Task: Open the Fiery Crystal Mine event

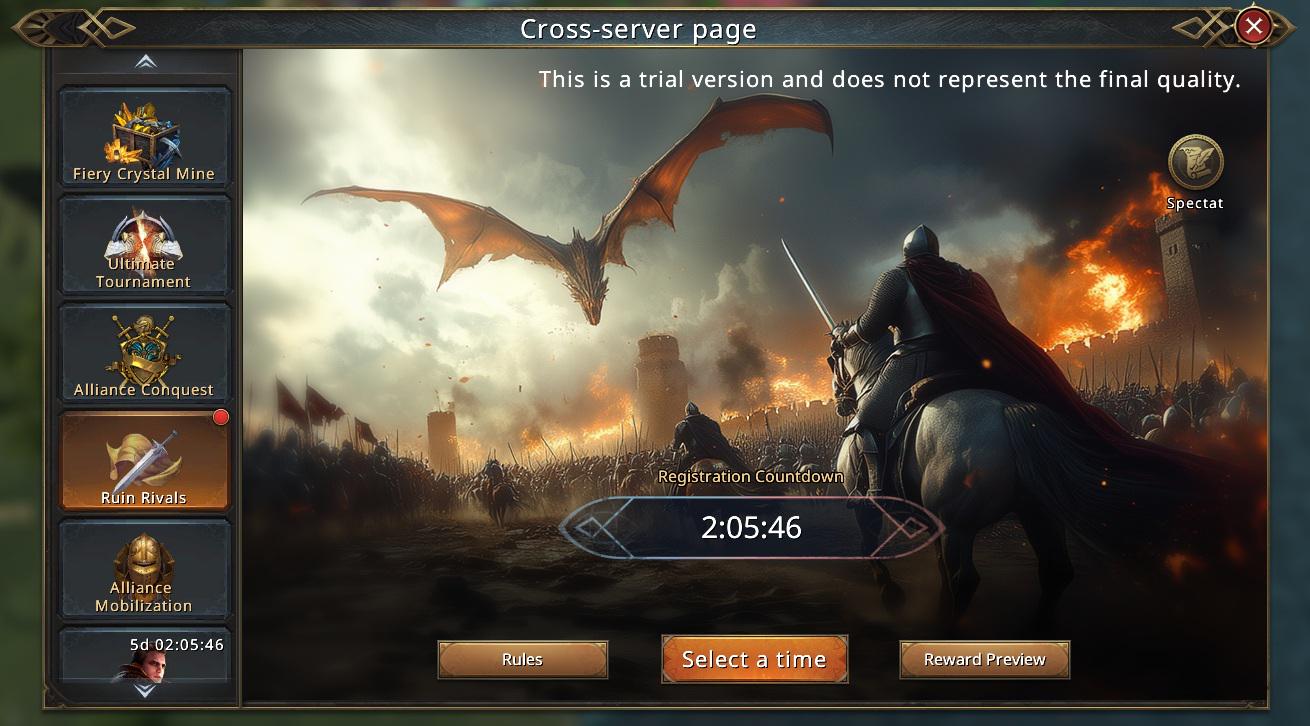Action: coord(145,137)
